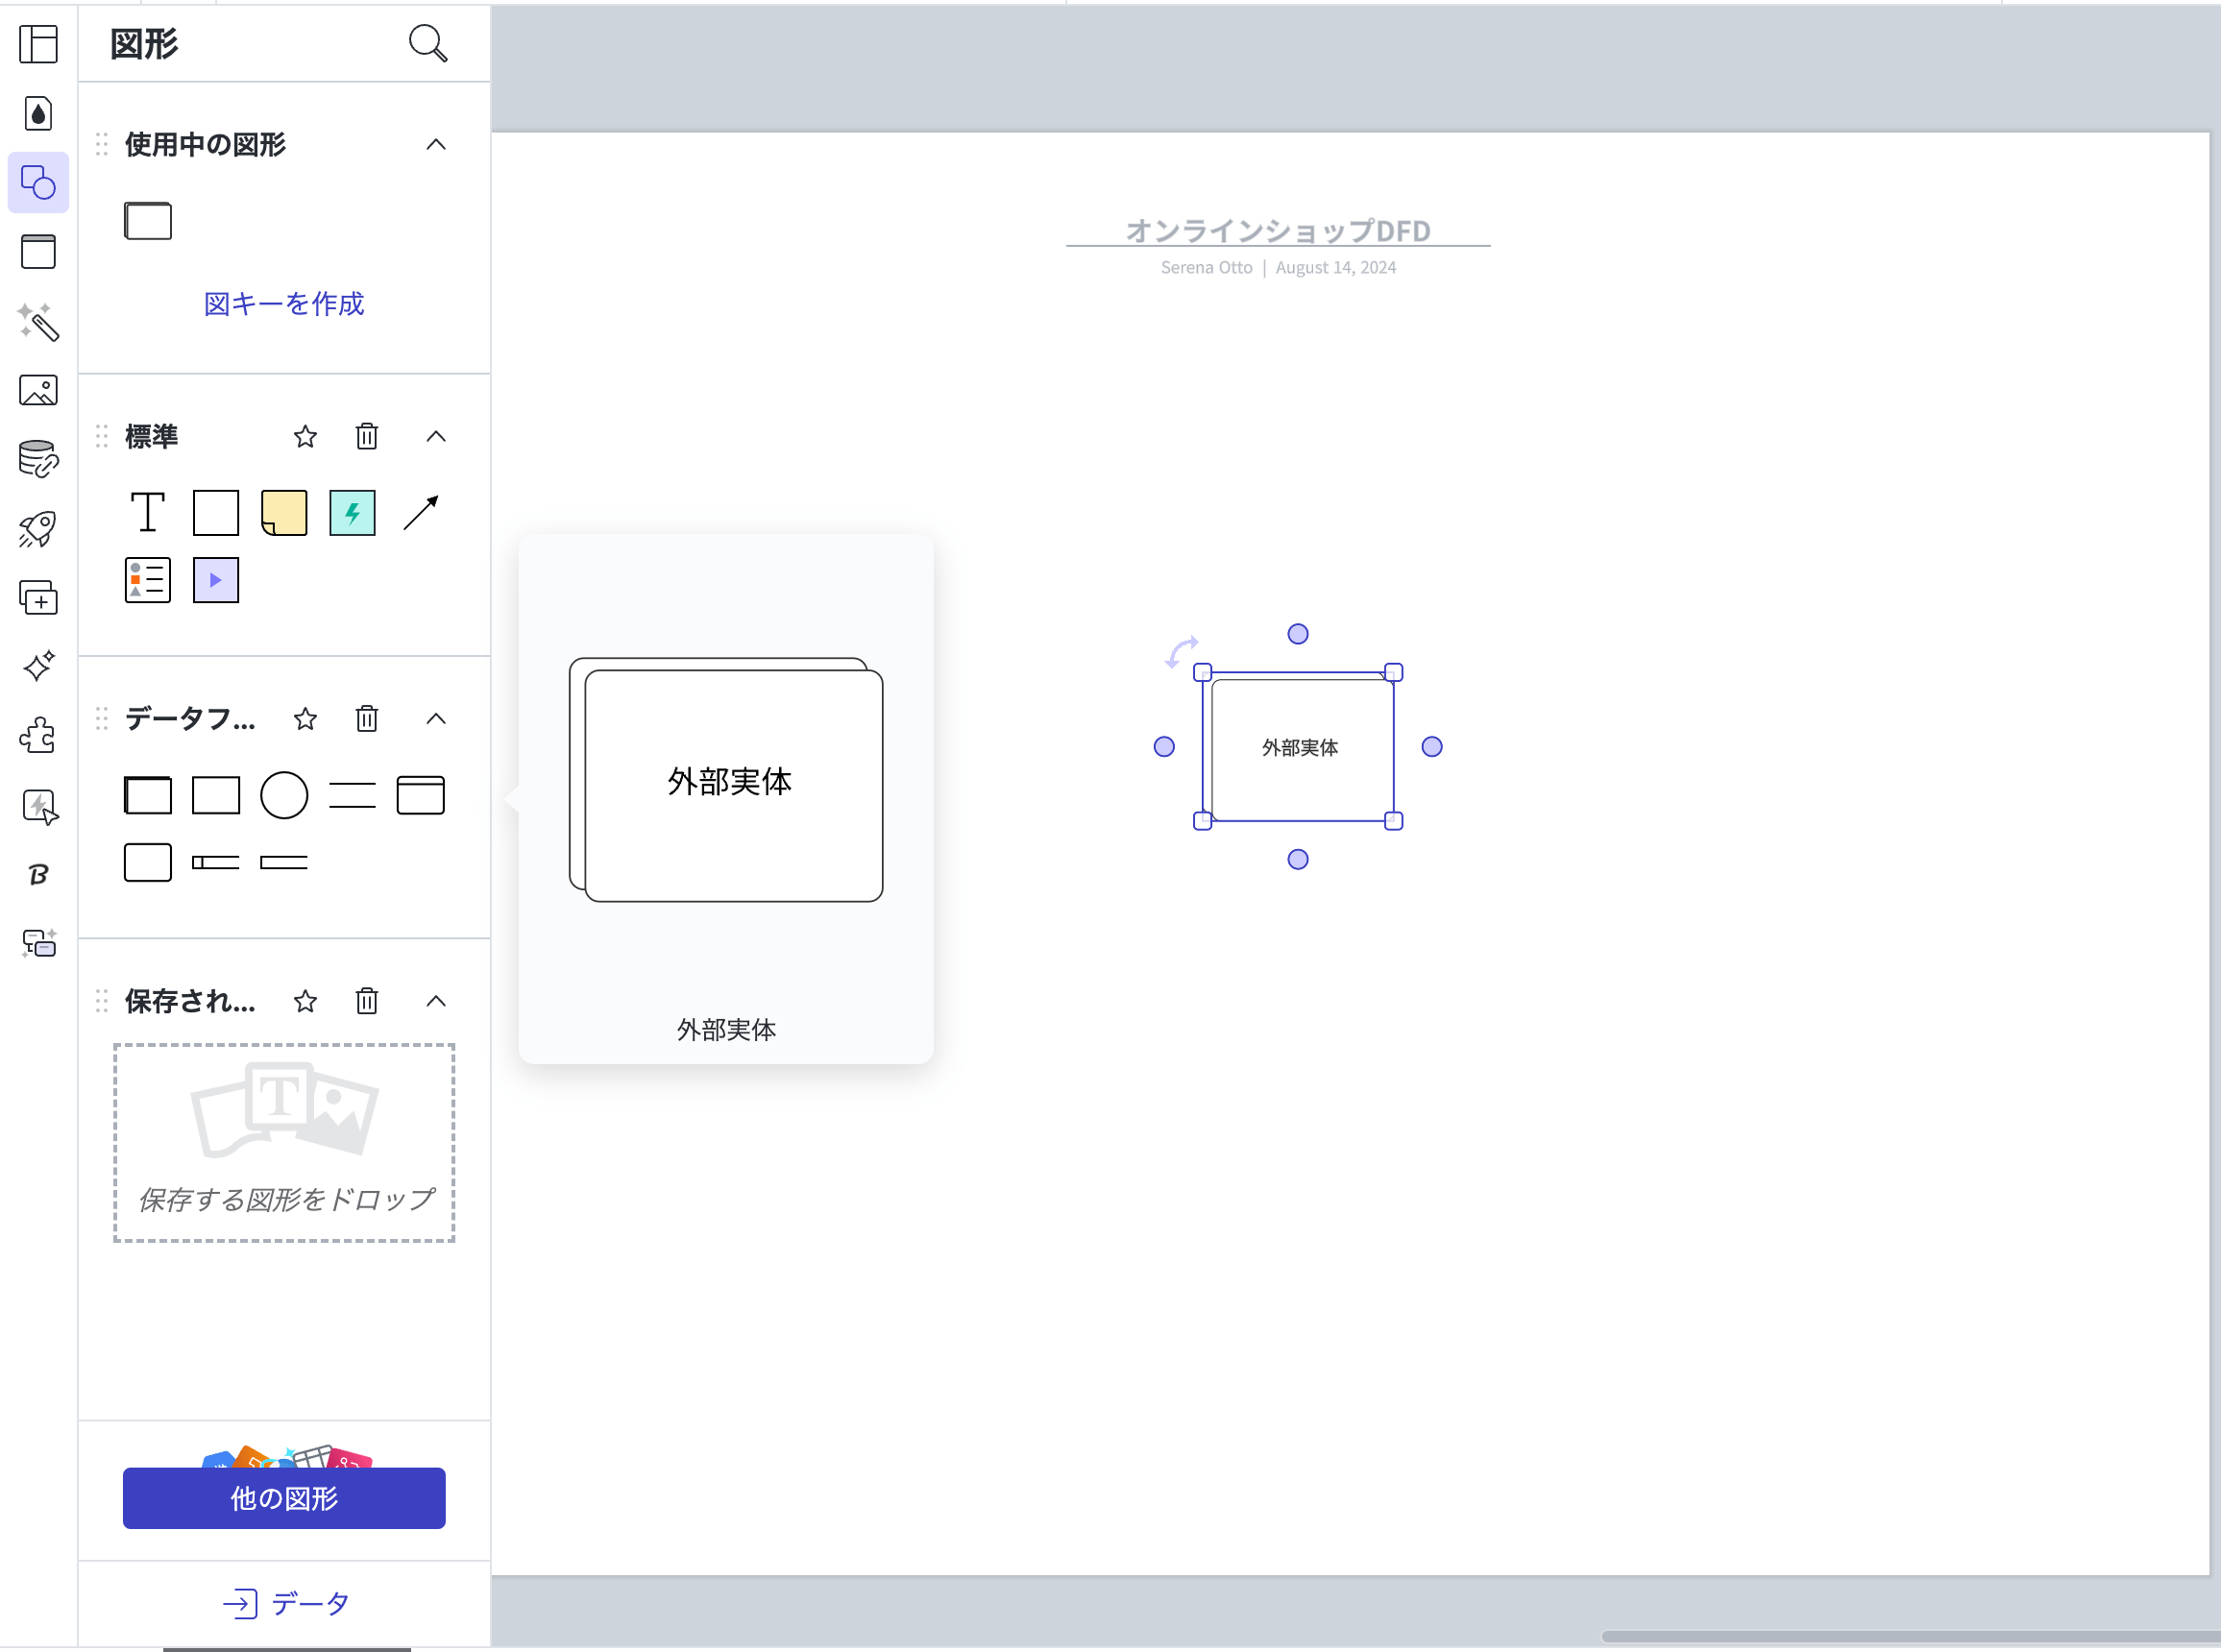The width and height of the screenshot is (2221, 1652).
Task: Collapse the 標準 section
Action: coord(436,437)
